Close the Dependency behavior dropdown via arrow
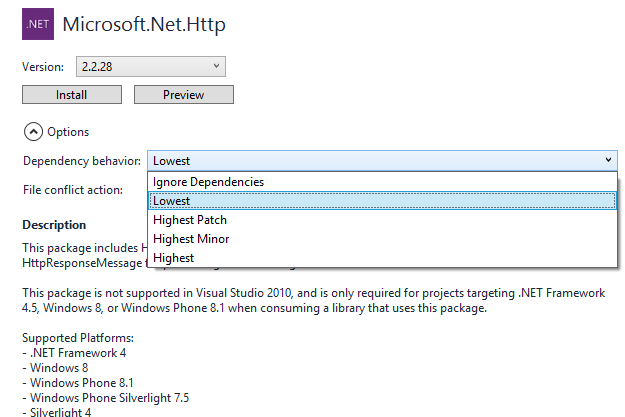Image resolution: width=625 pixels, height=417 pixels. (608, 160)
